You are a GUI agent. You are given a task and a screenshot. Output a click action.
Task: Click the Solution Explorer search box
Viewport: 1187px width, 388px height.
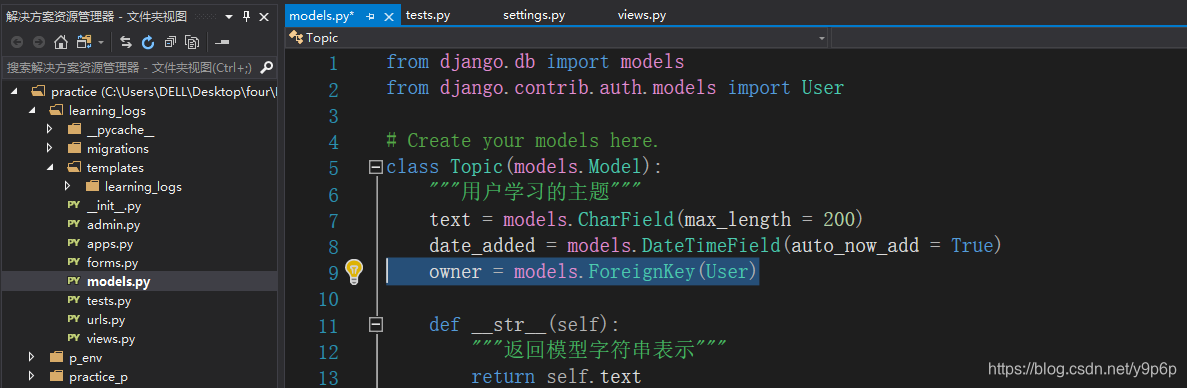130,68
